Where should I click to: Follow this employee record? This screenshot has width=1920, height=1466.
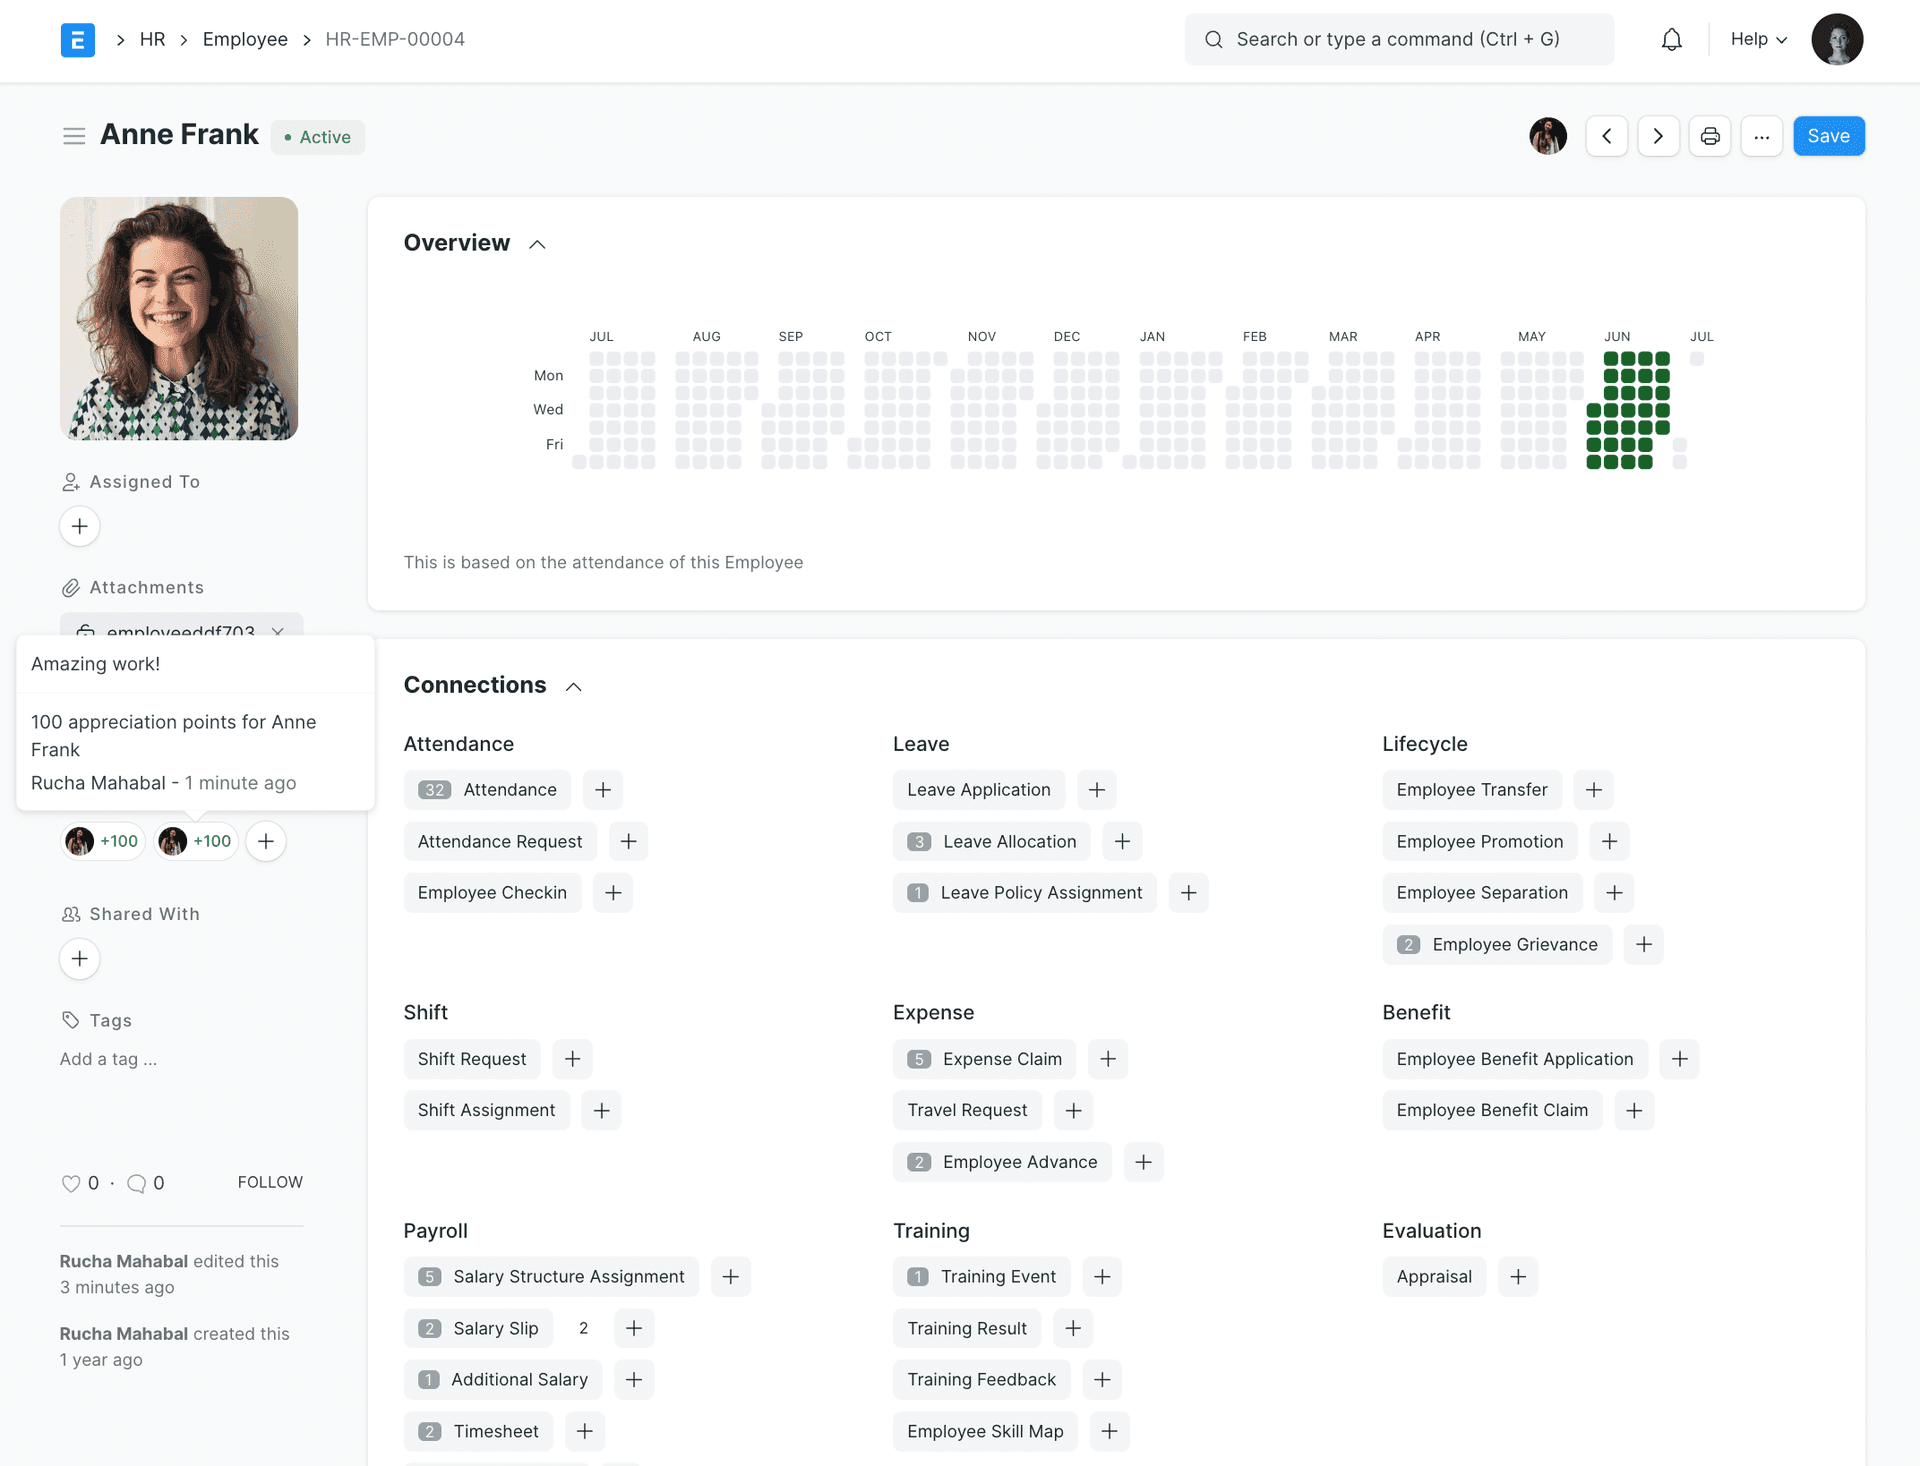269,1182
